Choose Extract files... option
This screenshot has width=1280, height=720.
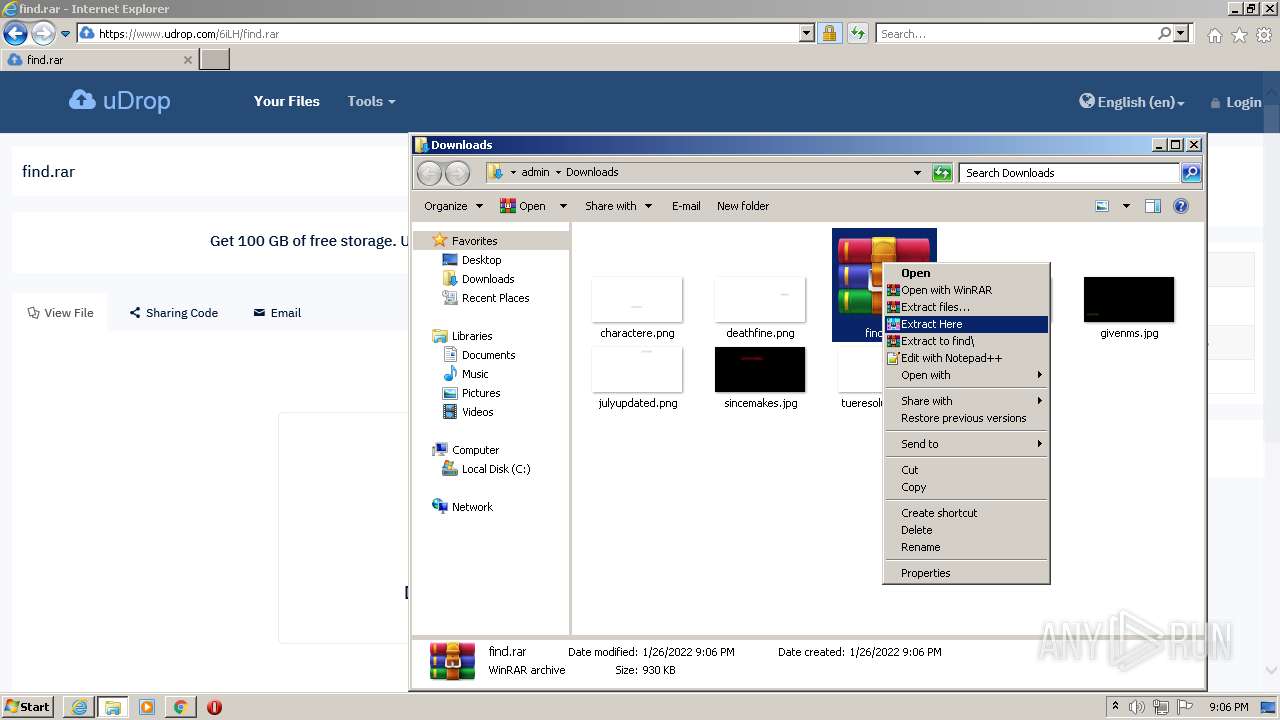[x=966, y=307]
